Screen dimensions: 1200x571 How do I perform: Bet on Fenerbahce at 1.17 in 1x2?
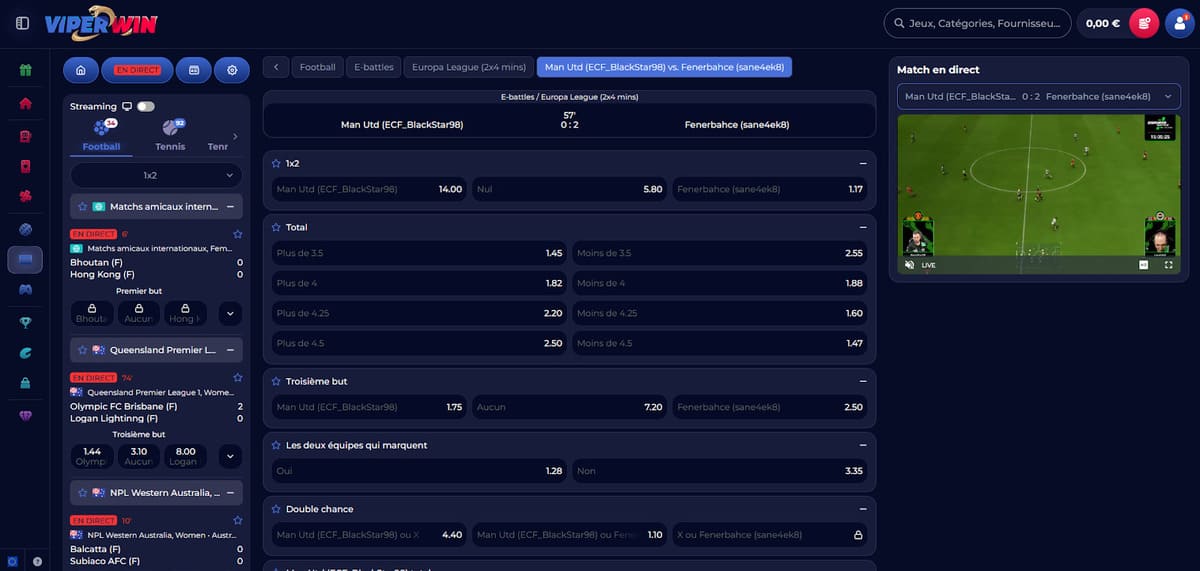point(769,189)
